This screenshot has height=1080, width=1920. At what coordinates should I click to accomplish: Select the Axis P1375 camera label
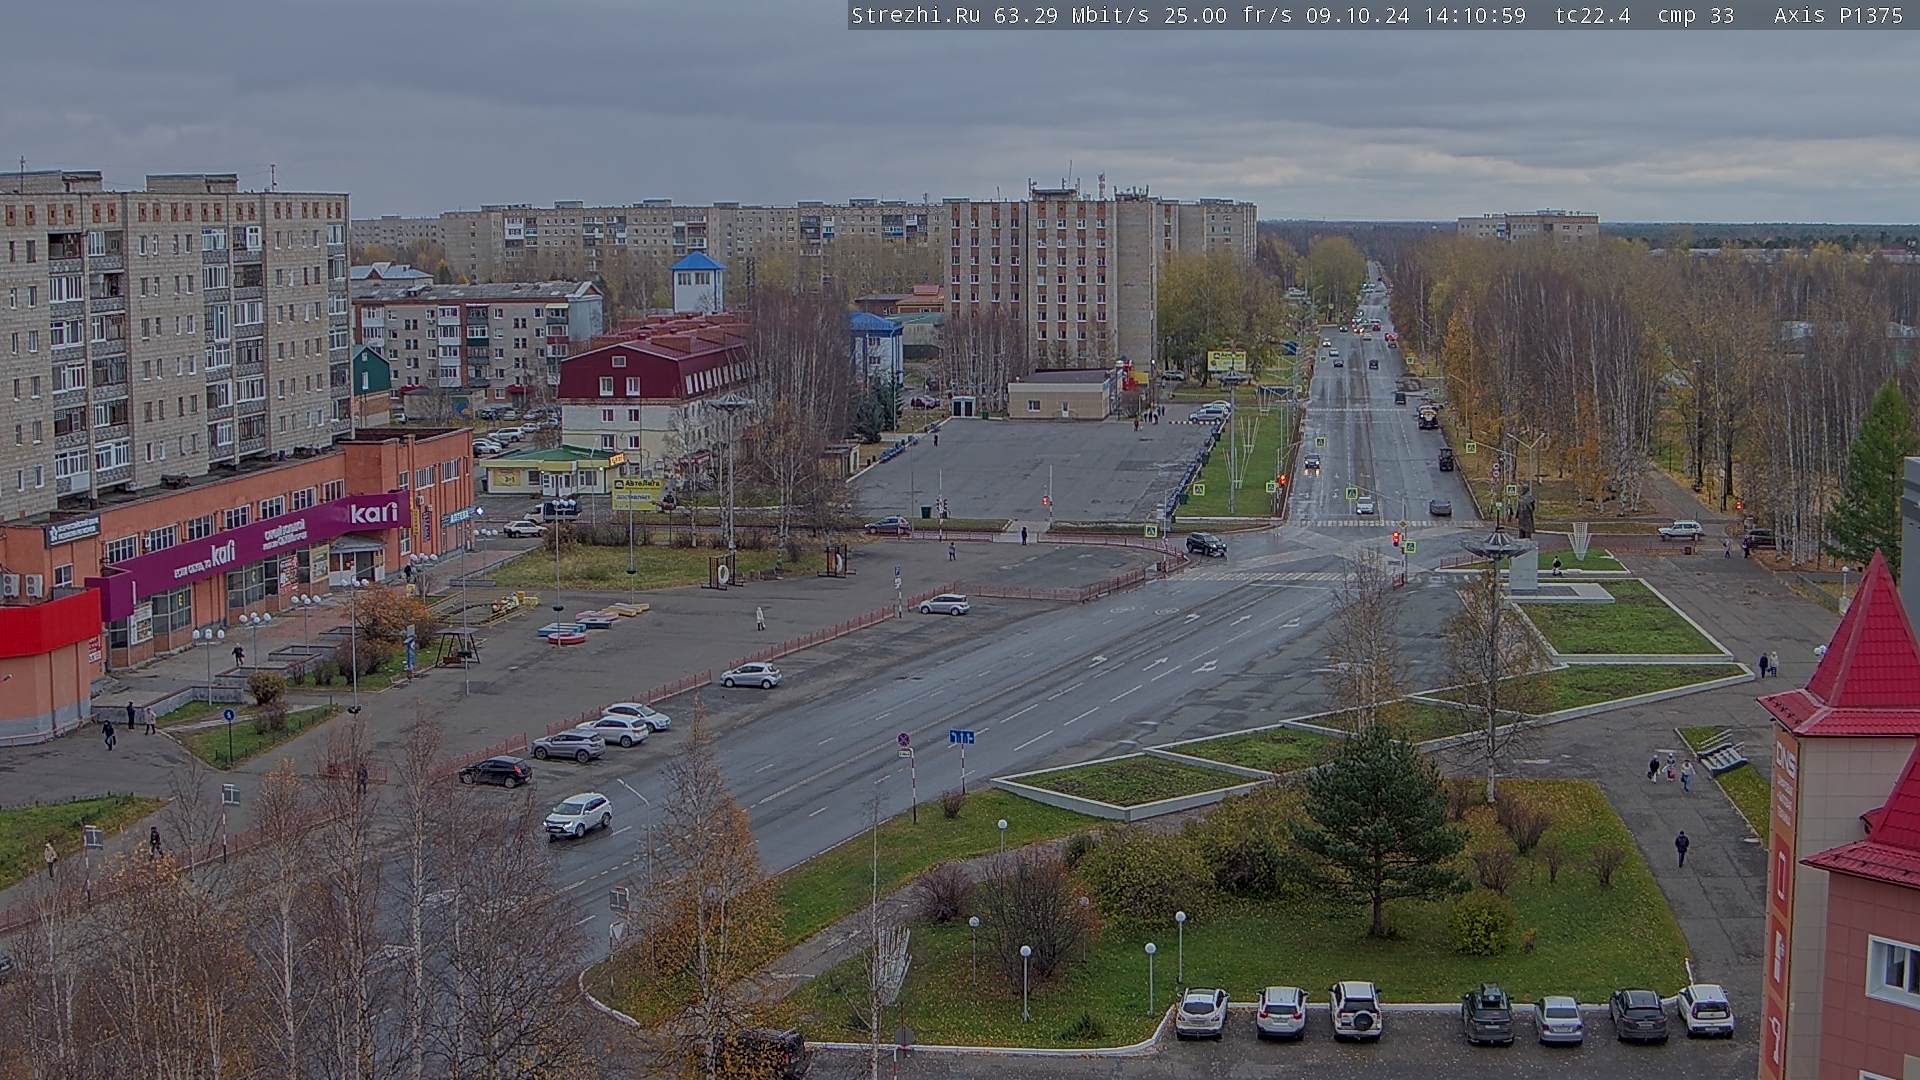point(1838,15)
